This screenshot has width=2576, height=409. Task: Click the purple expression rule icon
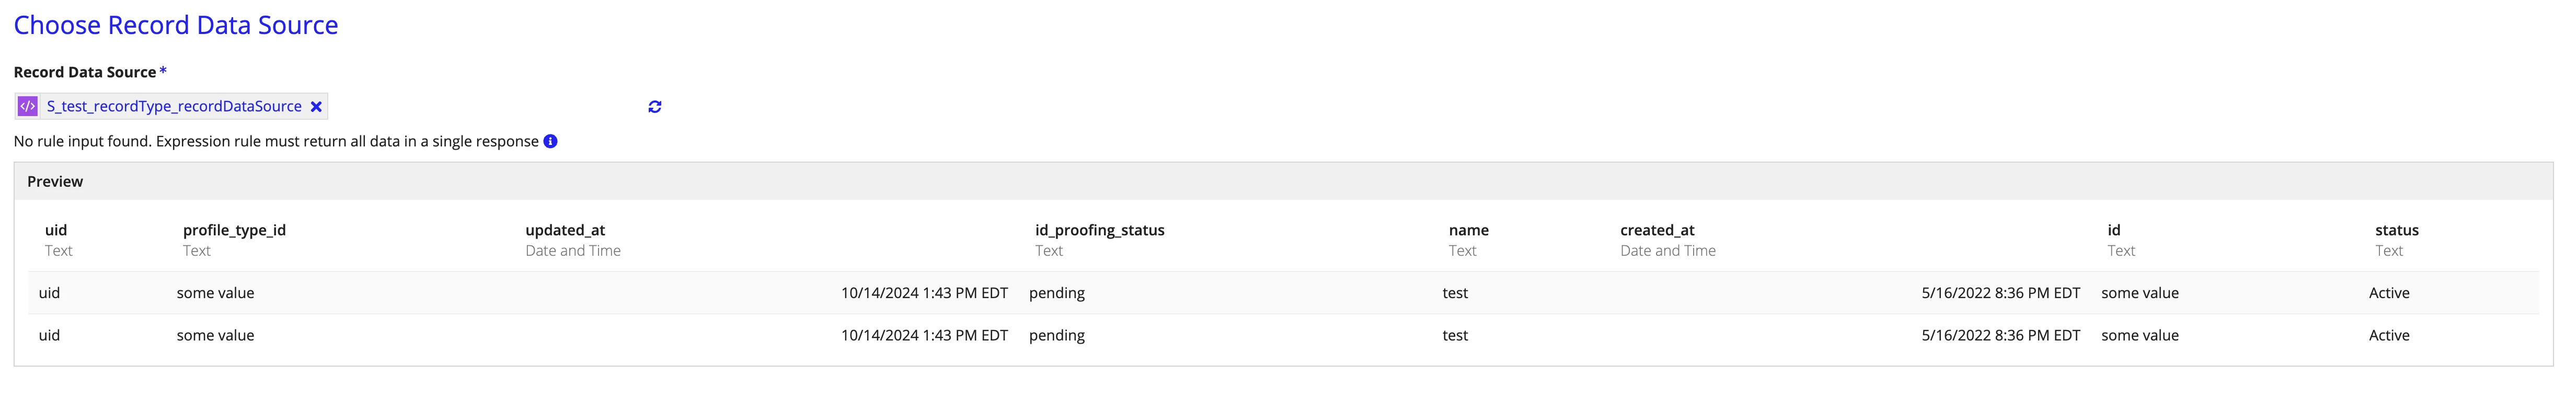tap(28, 106)
